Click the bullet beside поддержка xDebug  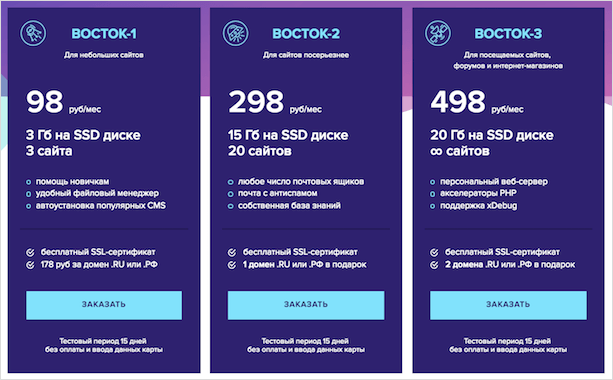(432, 206)
